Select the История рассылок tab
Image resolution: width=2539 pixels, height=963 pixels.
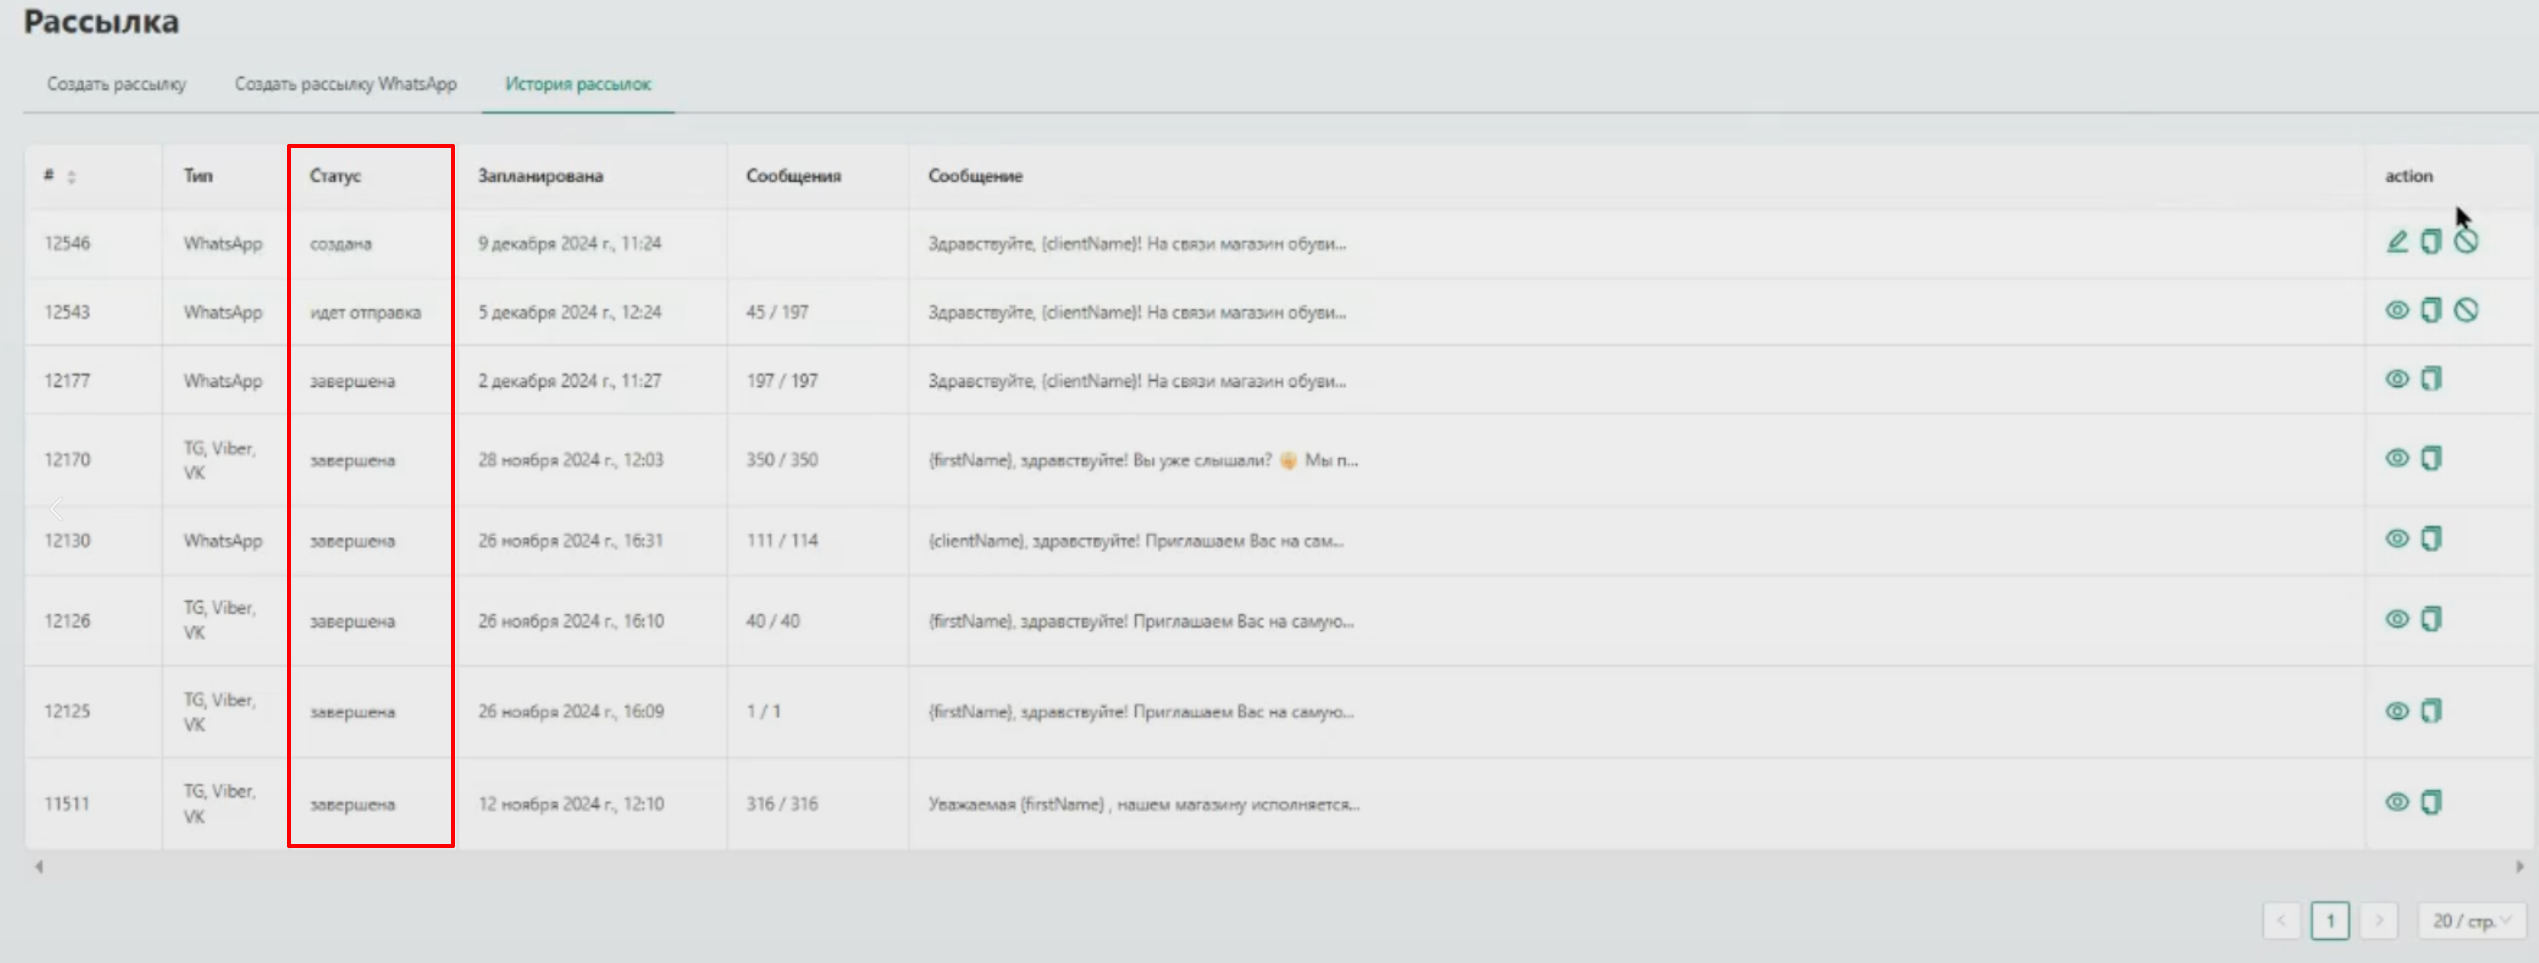pyautogui.click(x=578, y=84)
